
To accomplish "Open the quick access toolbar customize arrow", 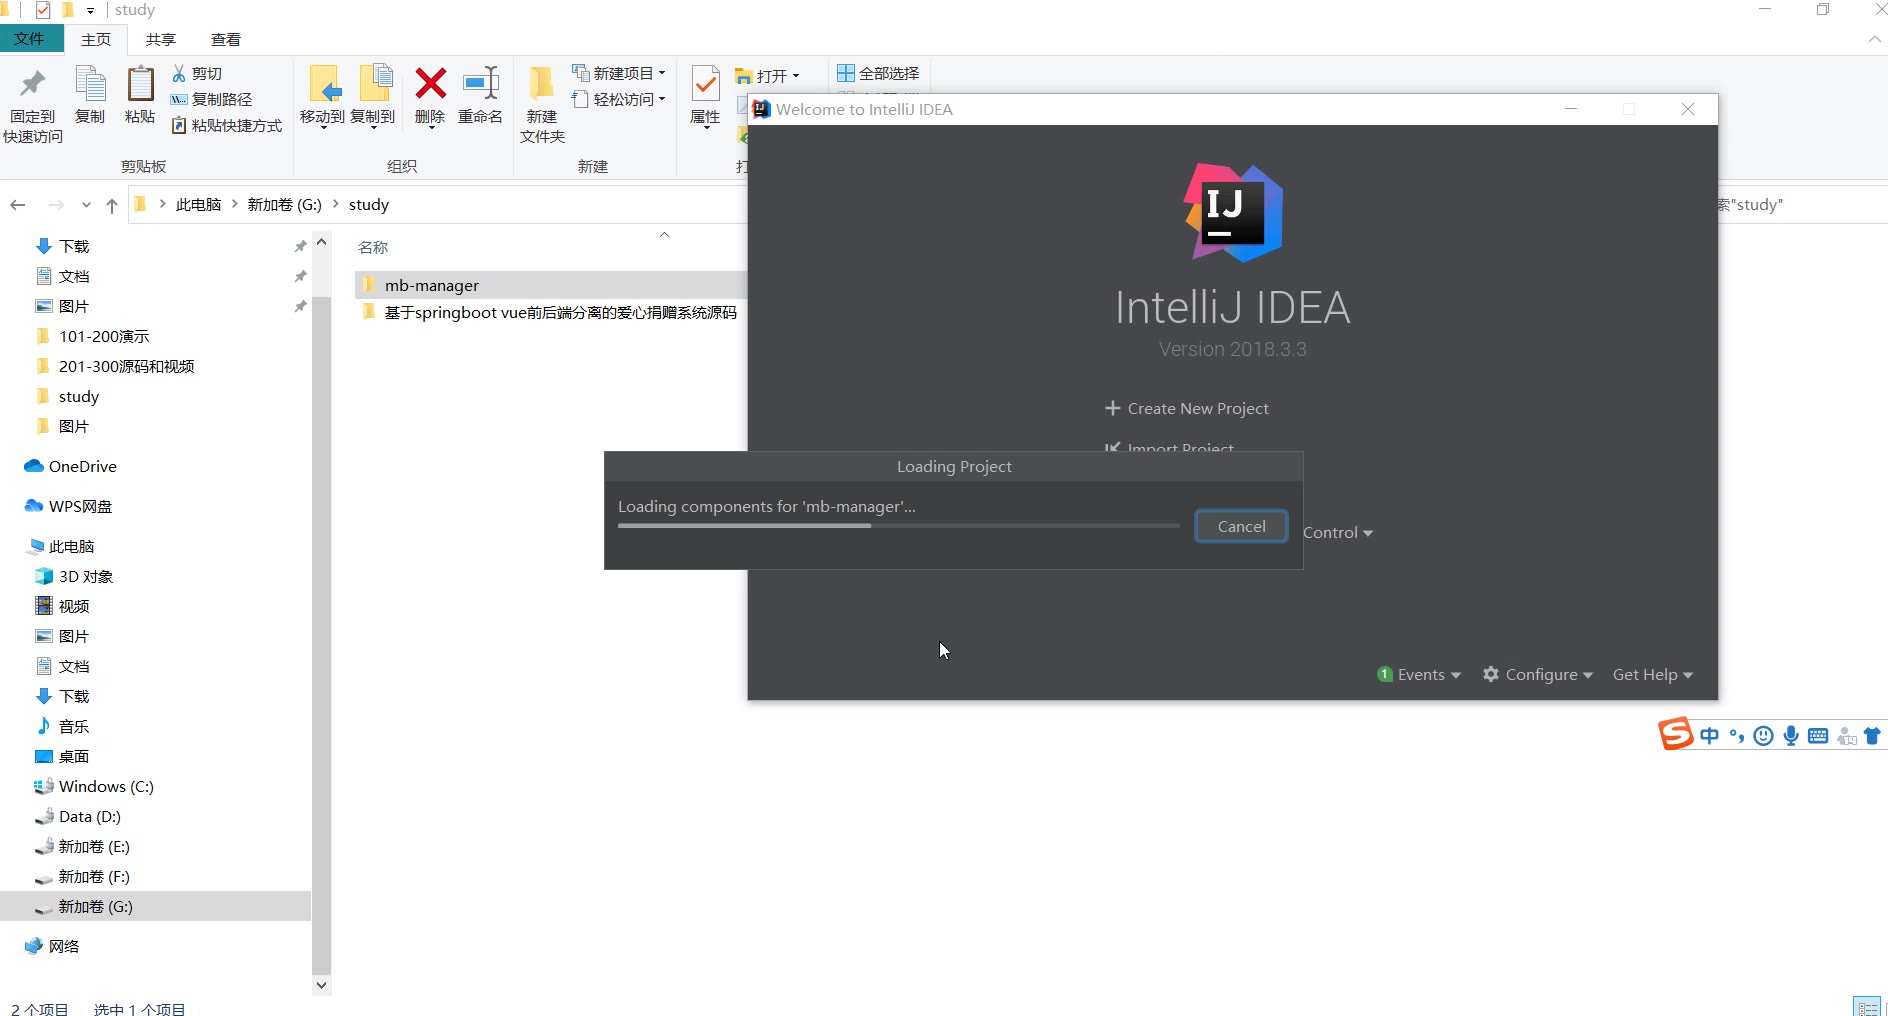I will [90, 10].
